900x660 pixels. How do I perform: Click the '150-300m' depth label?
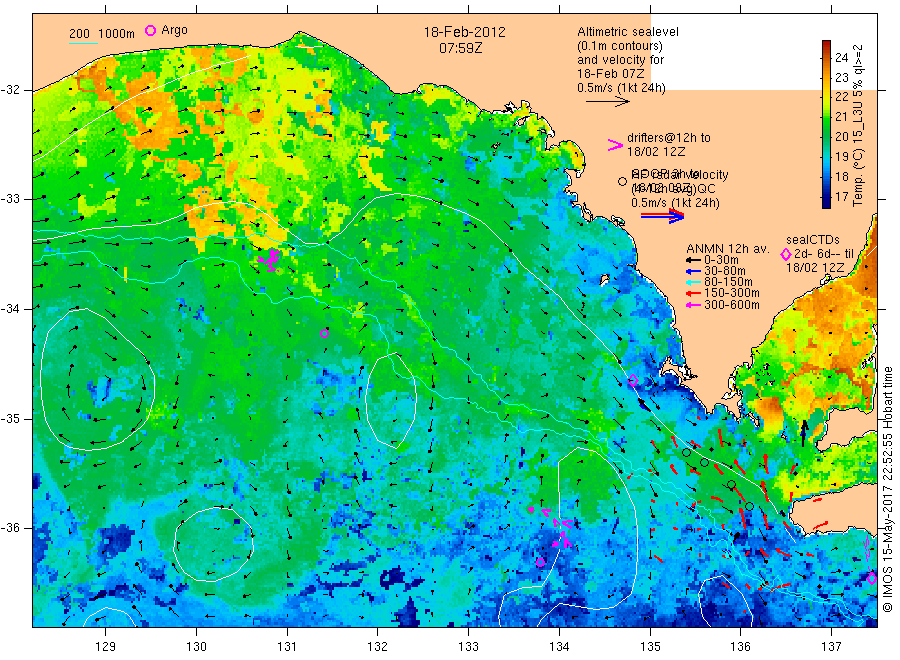tap(732, 293)
